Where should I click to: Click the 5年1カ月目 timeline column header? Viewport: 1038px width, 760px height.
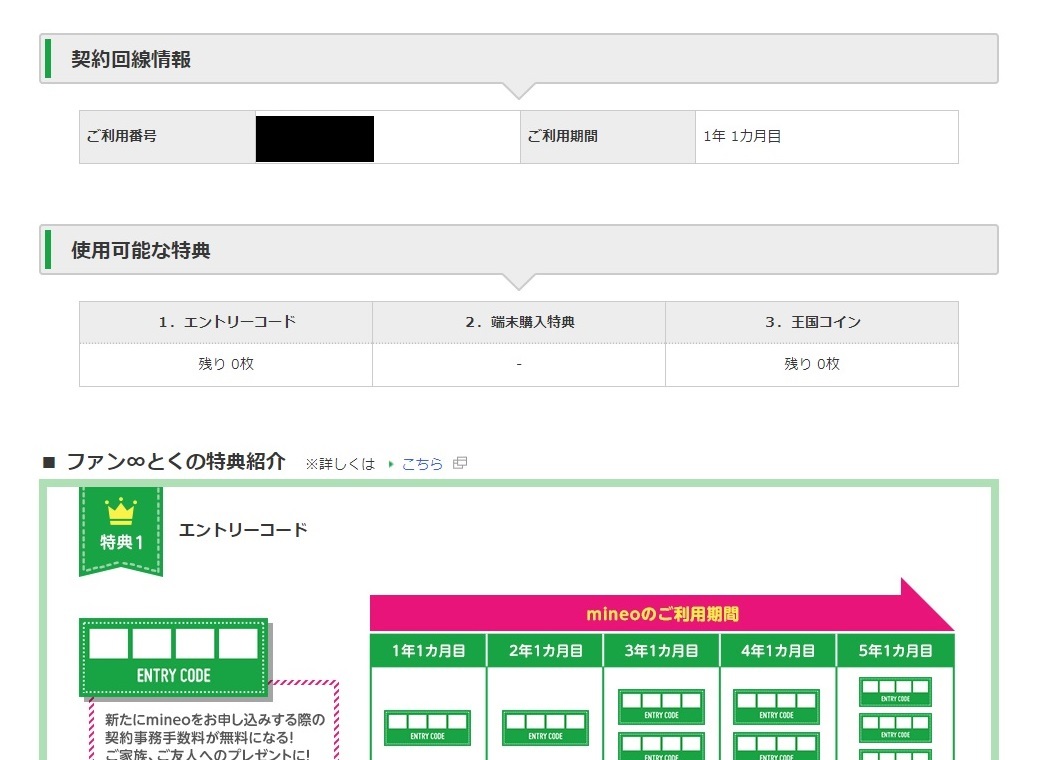(x=894, y=650)
